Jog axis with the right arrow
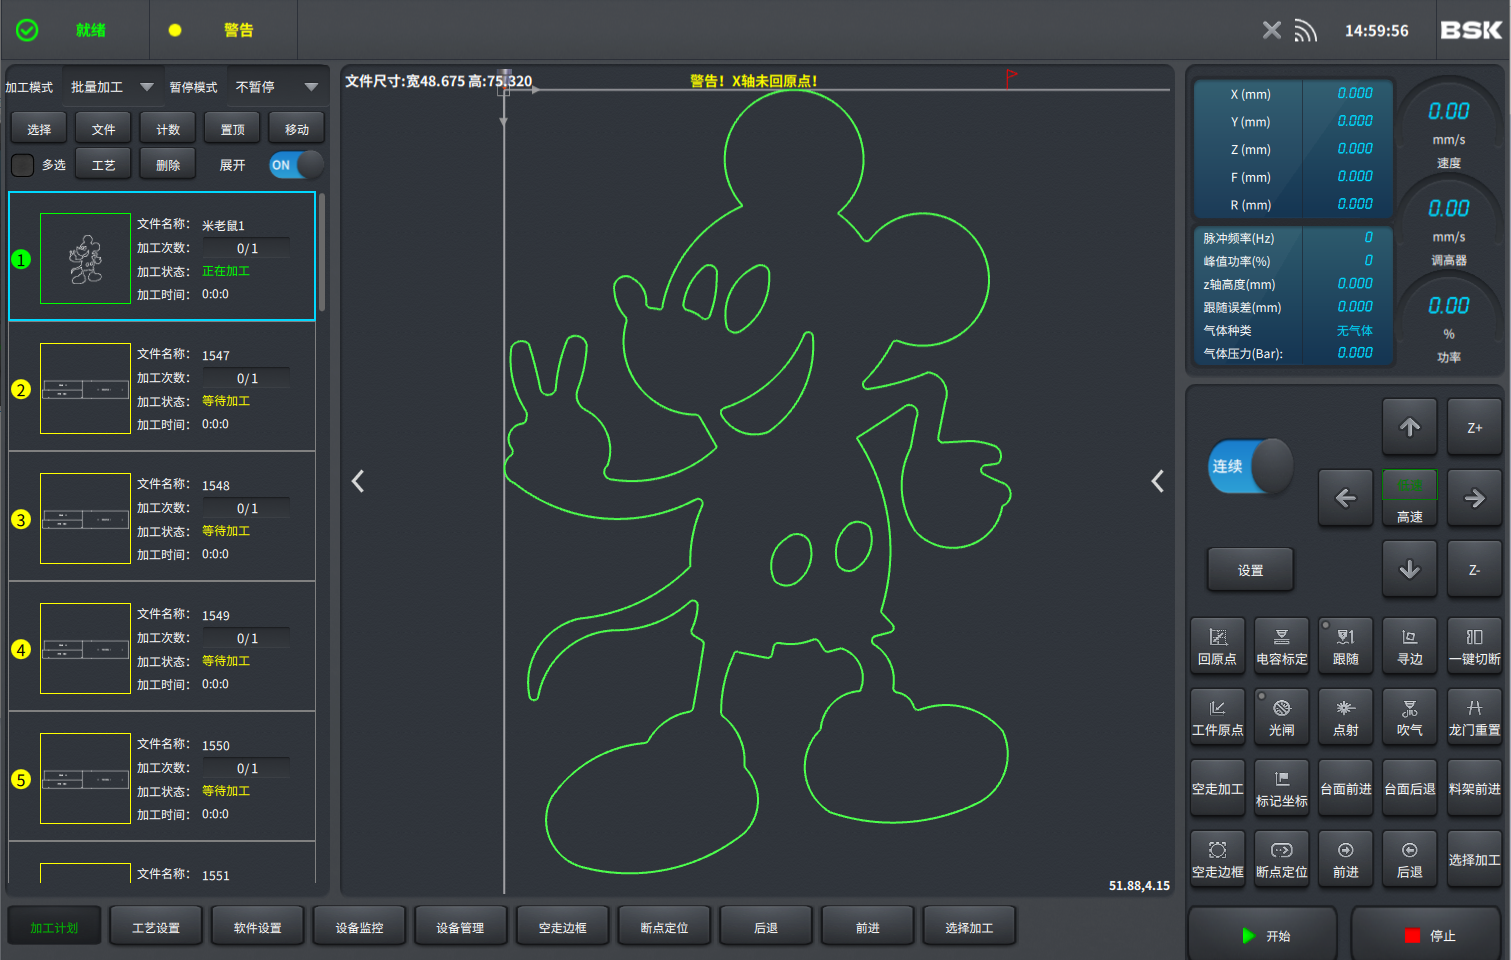Image resolution: width=1511 pixels, height=960 pixels. pyautogui.click(x=1474, y=498)
